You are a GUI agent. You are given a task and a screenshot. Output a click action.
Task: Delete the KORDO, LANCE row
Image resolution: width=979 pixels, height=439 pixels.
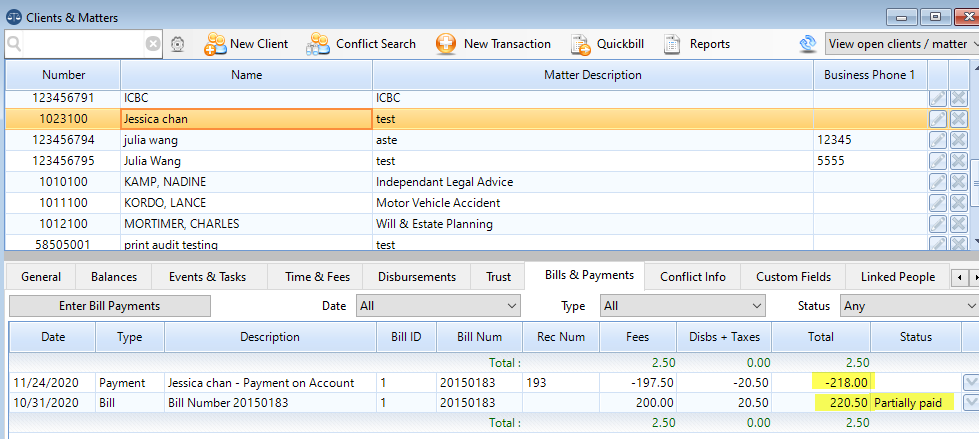pos(958,203)
